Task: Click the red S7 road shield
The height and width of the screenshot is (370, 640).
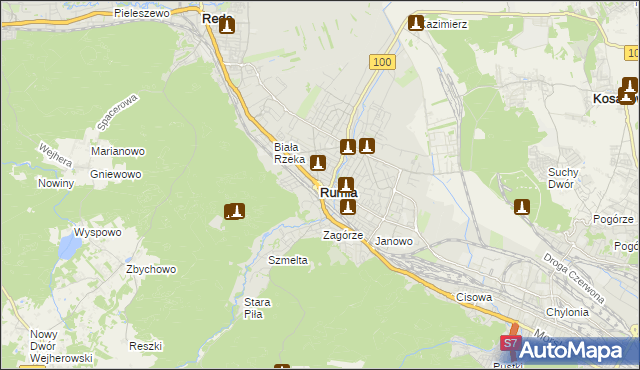Action: click(511, 343)
